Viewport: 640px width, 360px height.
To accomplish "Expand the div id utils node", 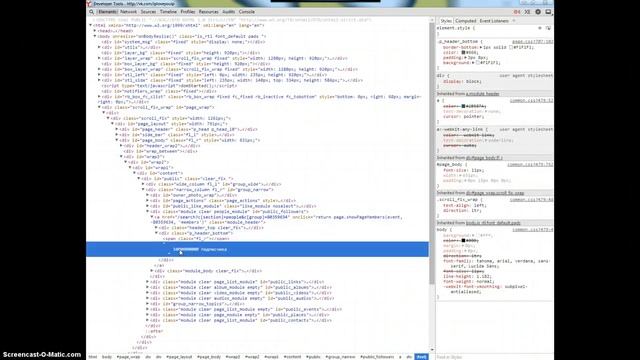I will click(x=99, y=47).
